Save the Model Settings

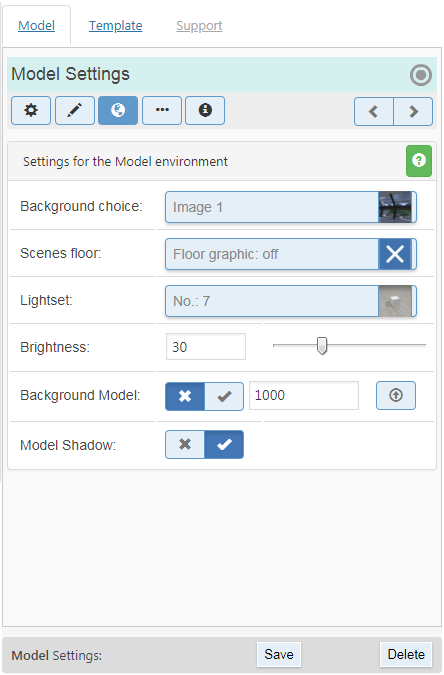coord(279,654)
